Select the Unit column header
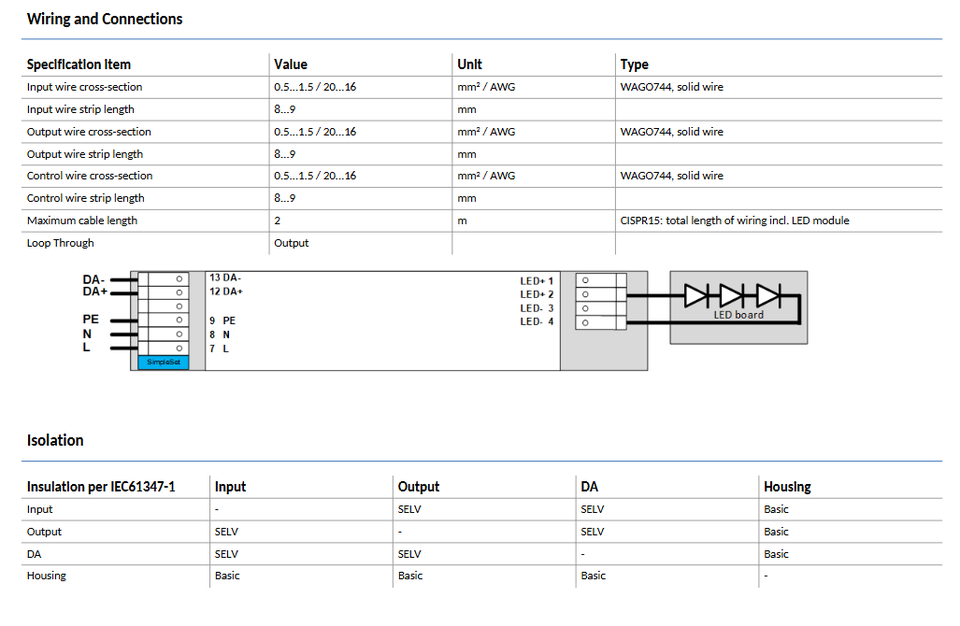This screenshot has width=960, height=626. (469, 64)
